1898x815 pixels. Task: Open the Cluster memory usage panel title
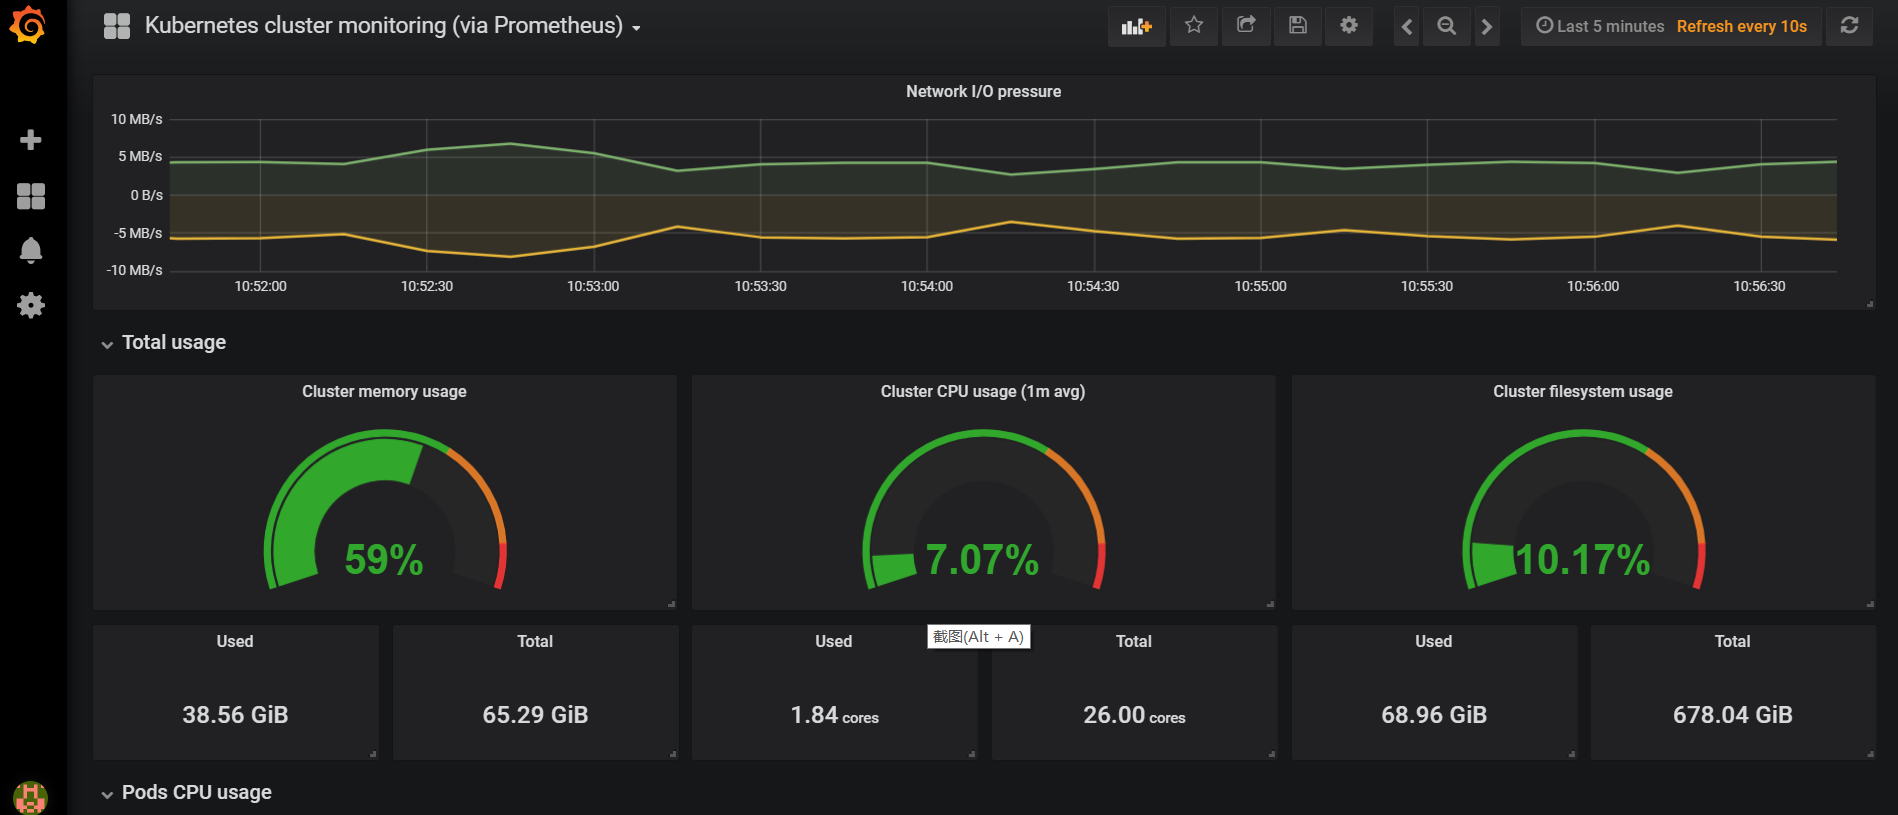point(384,392)
